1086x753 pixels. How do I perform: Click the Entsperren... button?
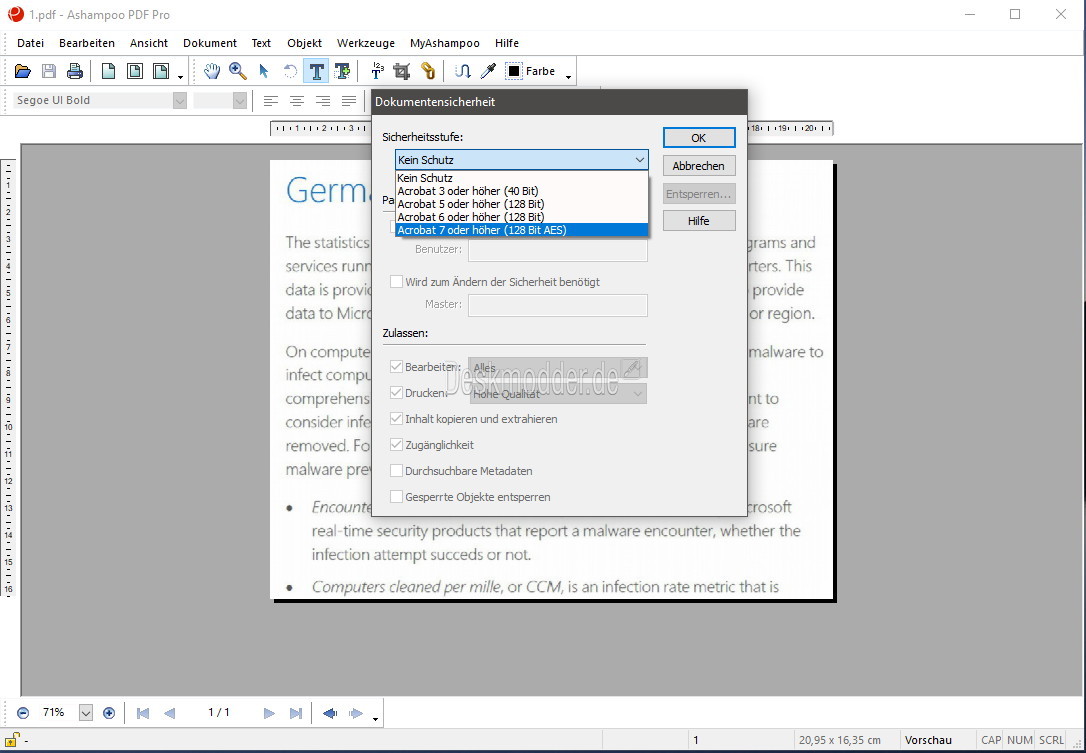[699, 193]
